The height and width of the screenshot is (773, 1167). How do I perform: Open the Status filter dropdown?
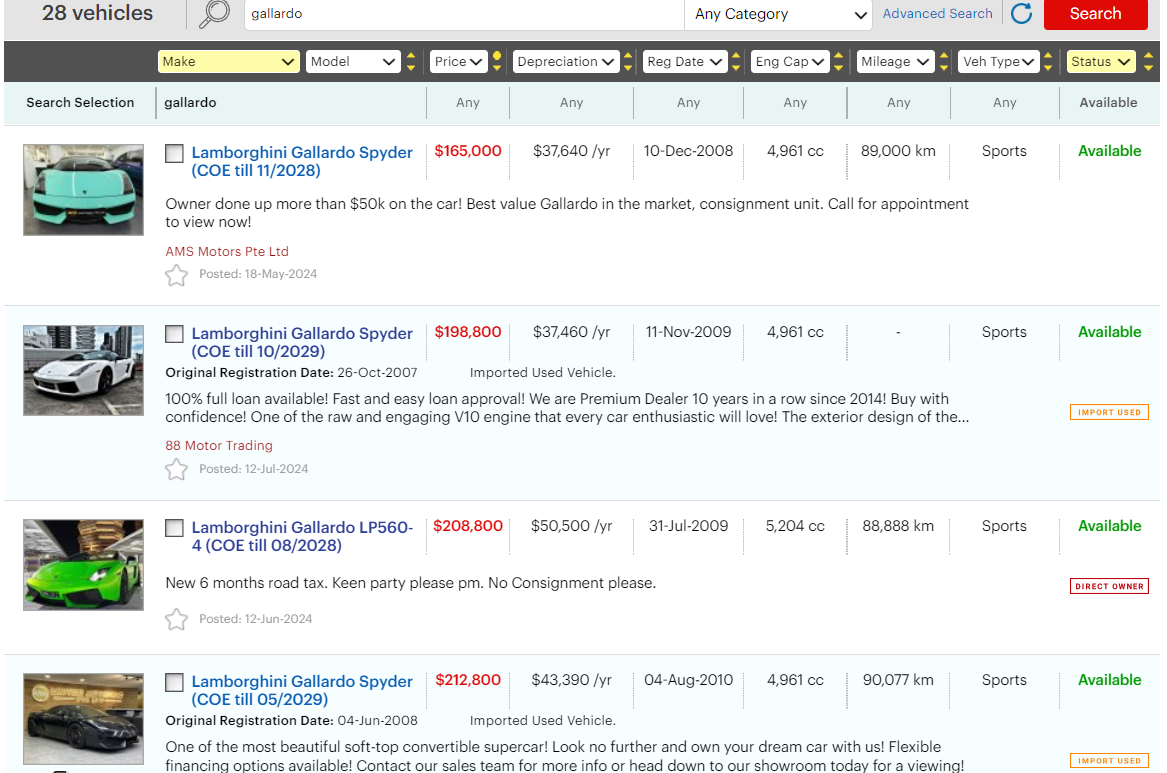(x=1100, y=62)
